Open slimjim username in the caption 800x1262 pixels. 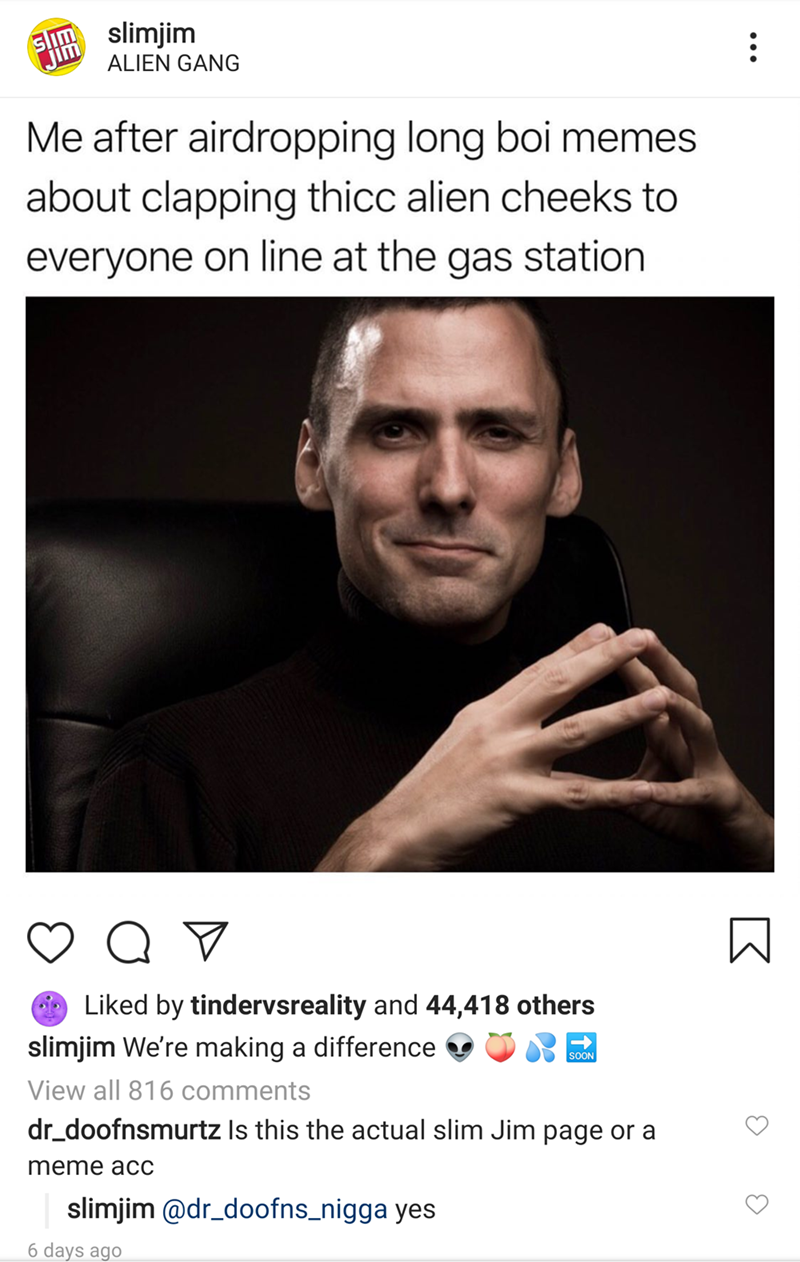(74, 1048)
